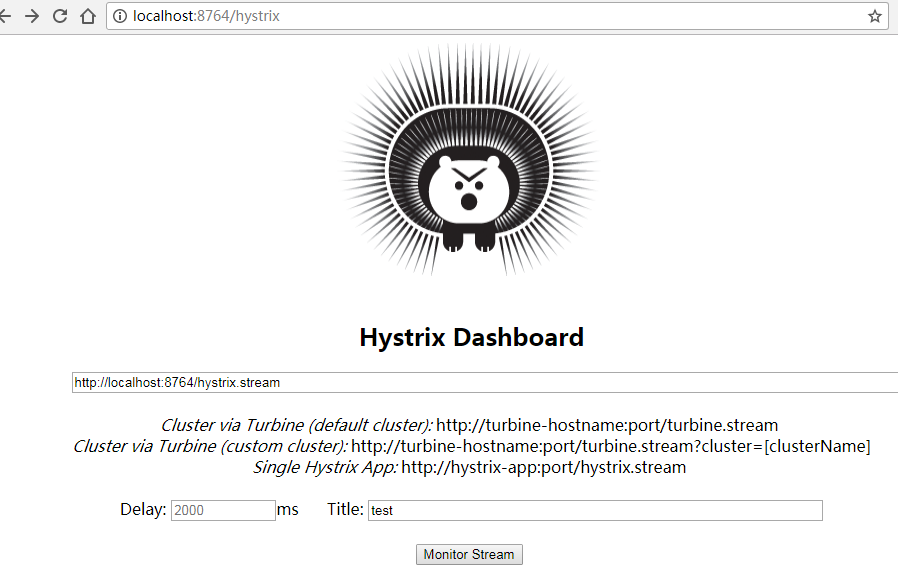Viewport: 898px width, 585px height.
Task: Click the Single Hystrix App label
Action: [x=325, y=467]
